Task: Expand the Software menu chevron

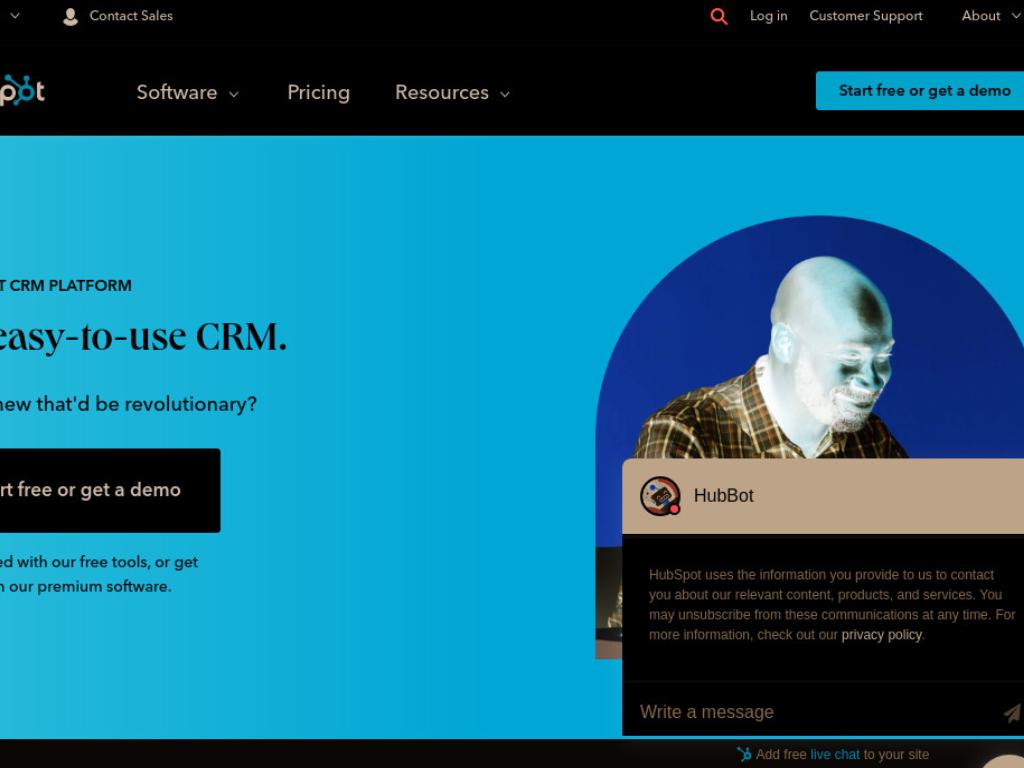Action: click(x=234, y=94)
